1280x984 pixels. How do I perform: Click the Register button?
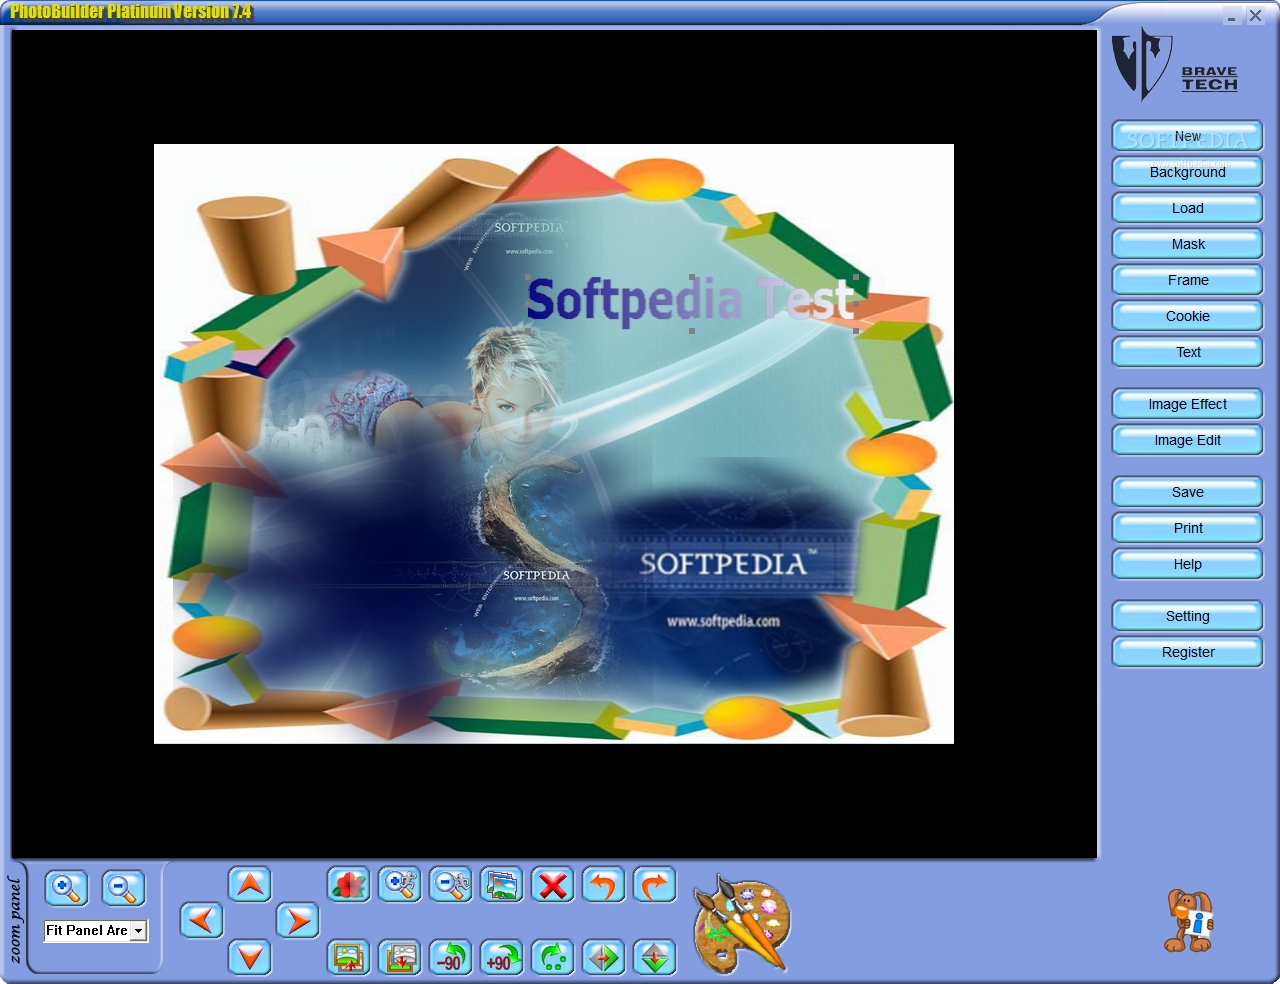pos(1188,652)
